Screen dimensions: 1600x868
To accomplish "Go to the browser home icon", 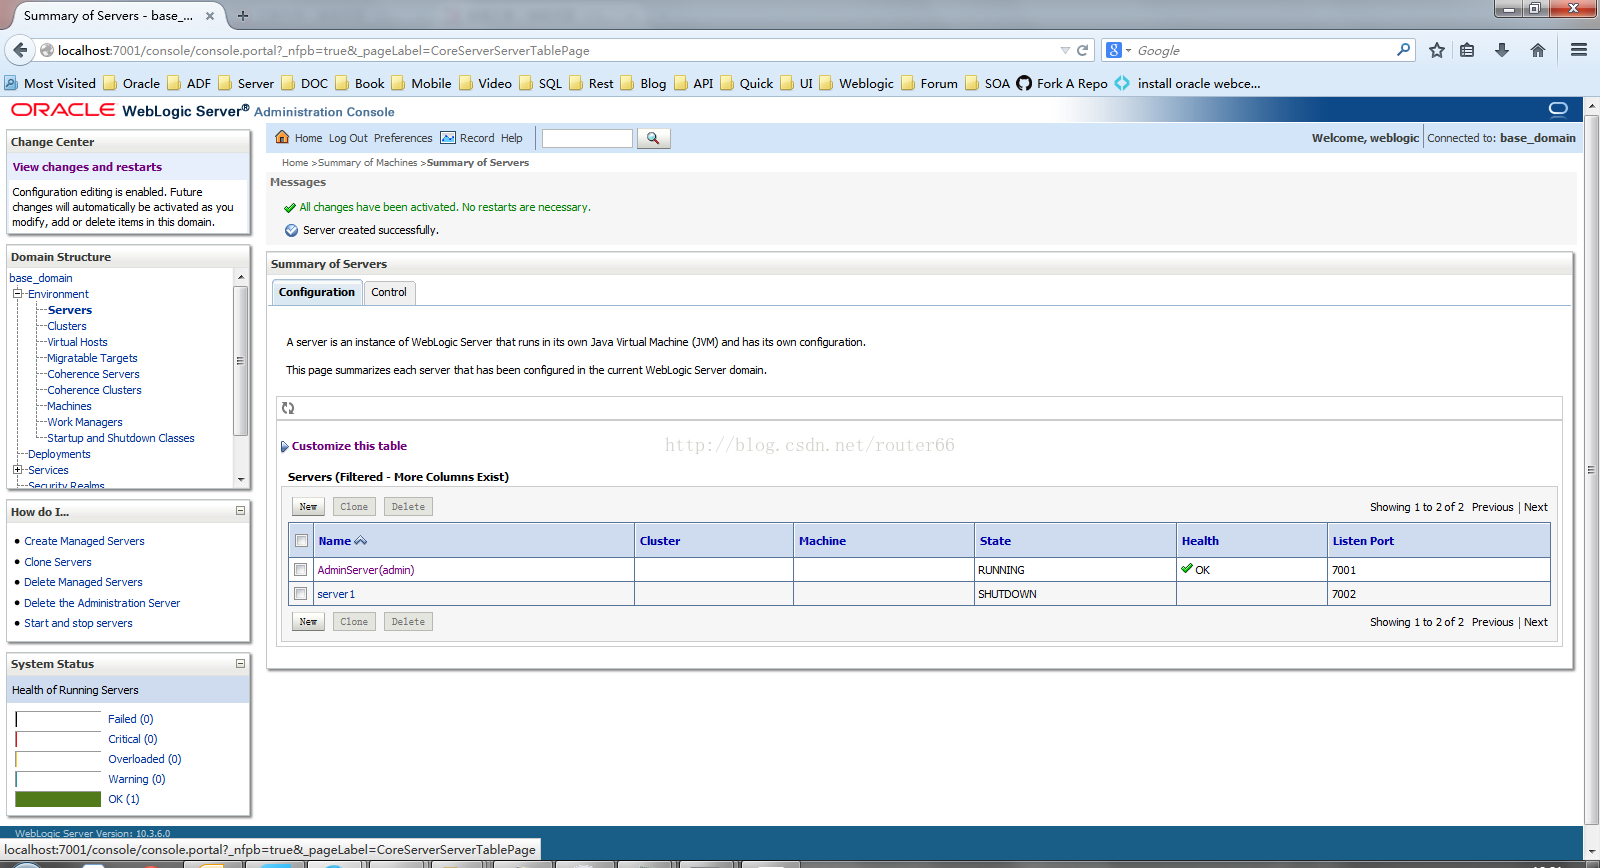I will pos(1538,50).
